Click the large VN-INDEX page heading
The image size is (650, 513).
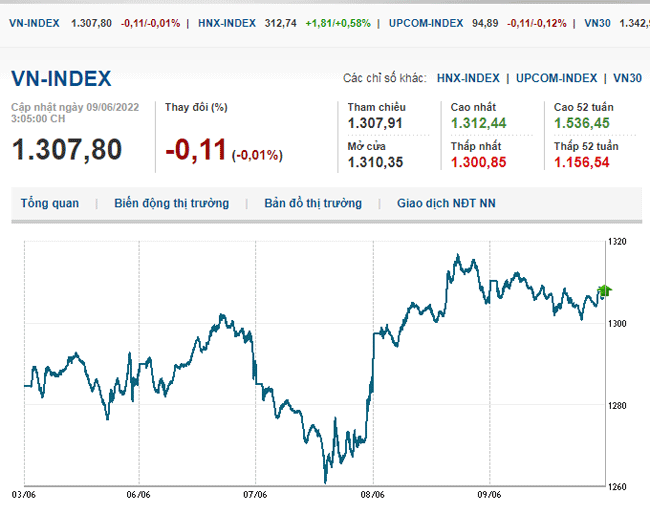tap(61, 80)
